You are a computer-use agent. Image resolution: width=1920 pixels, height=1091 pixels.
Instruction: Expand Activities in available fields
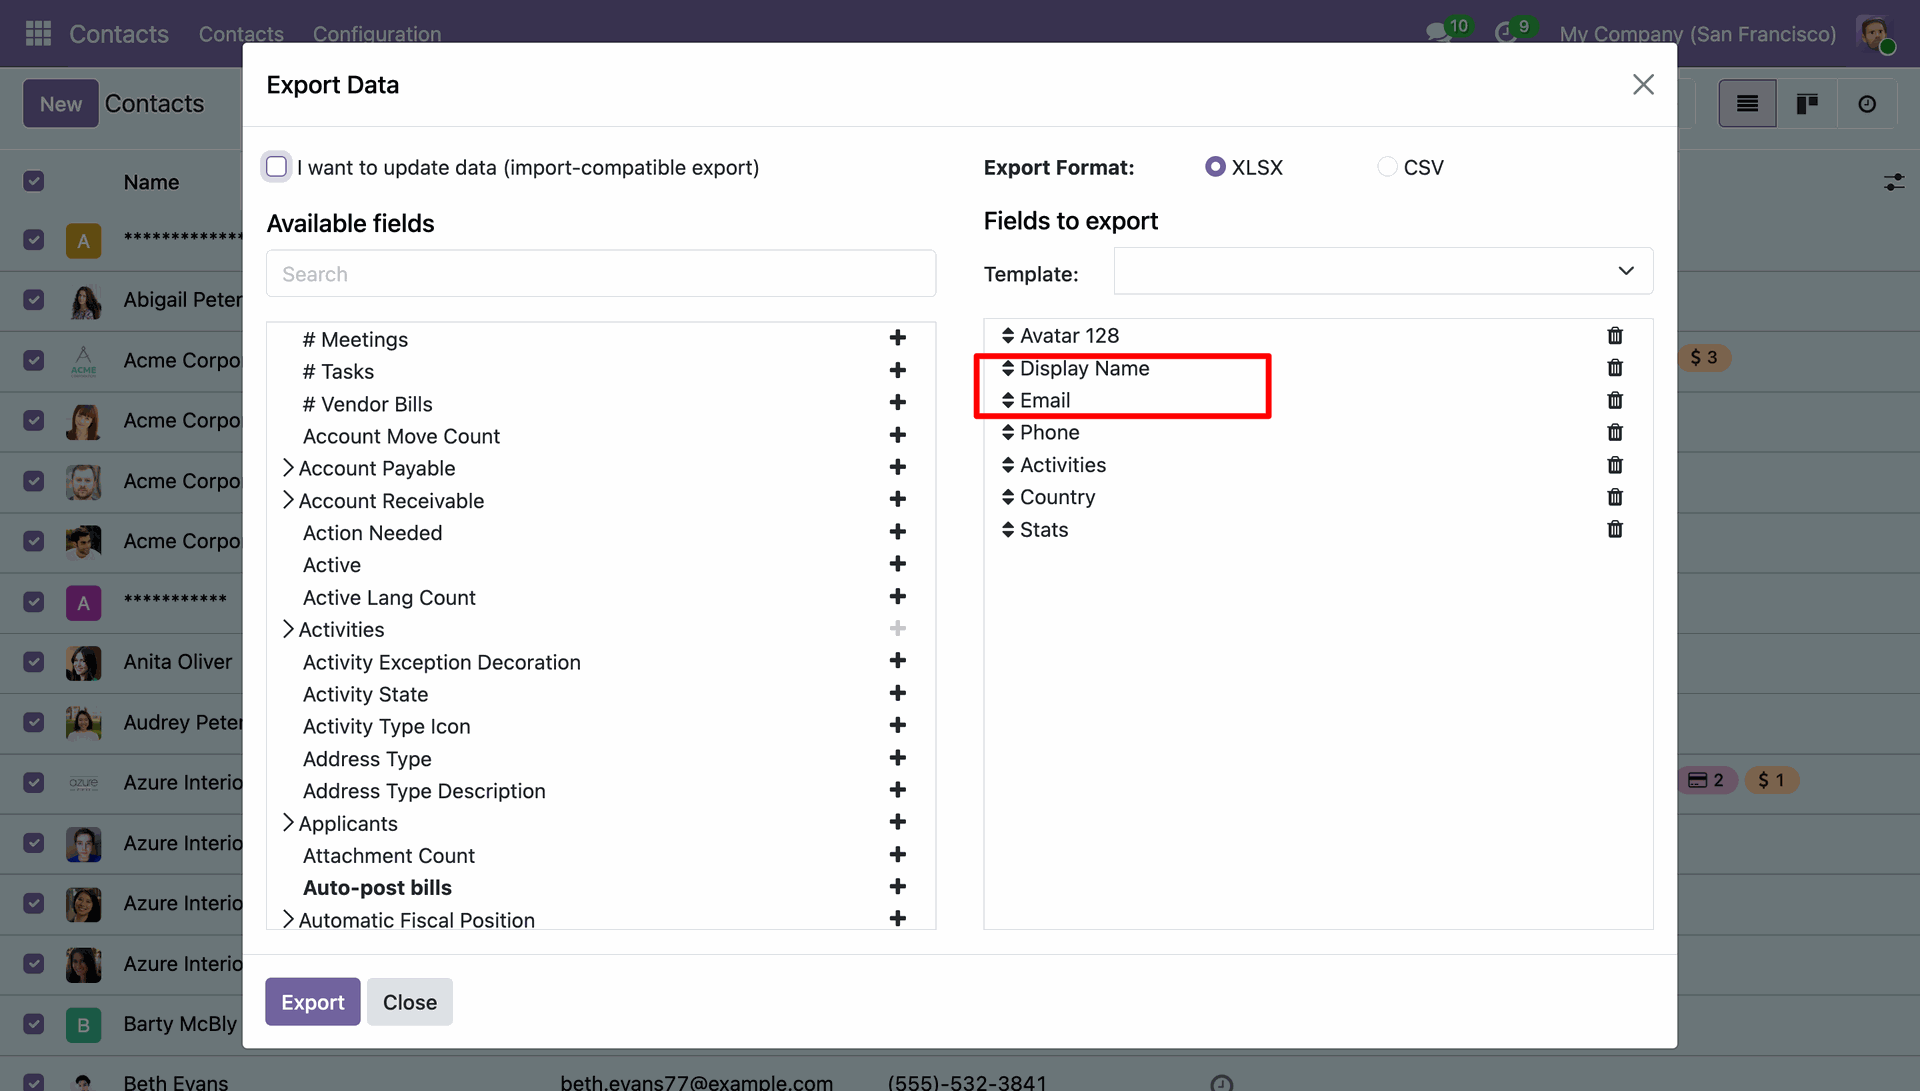click(288, 628)
